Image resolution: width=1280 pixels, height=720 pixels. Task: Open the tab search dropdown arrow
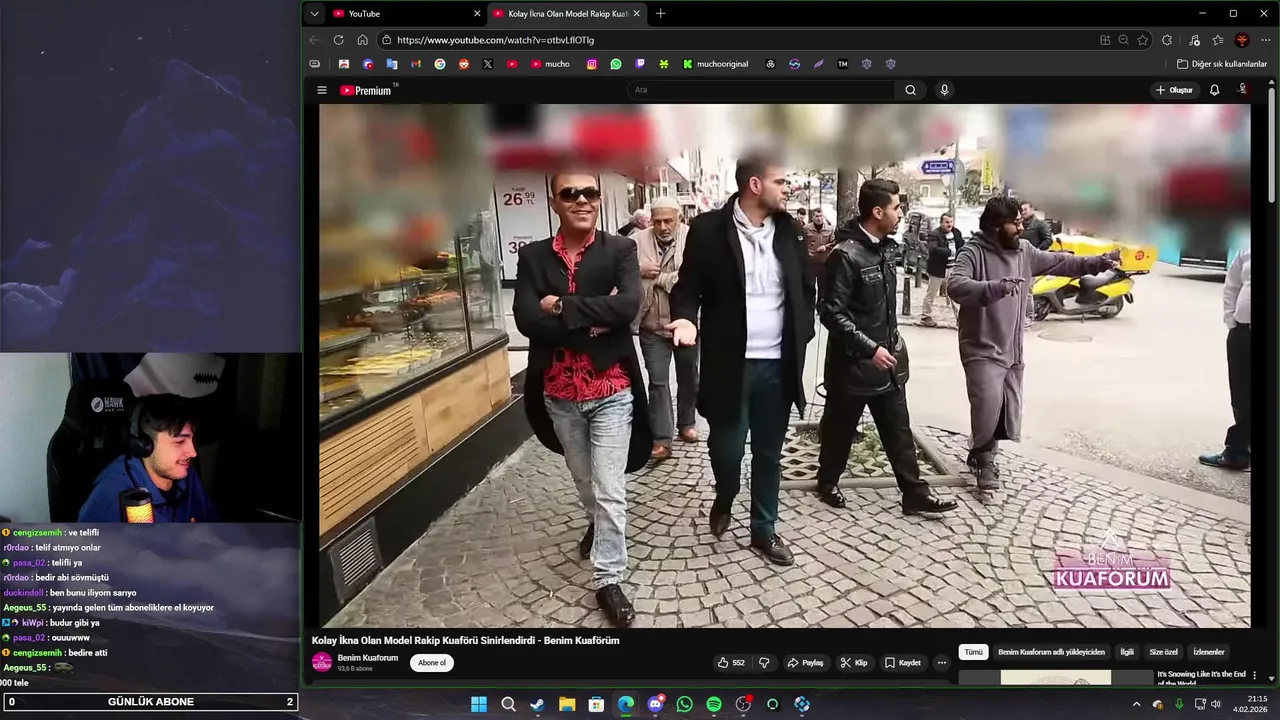coord(314,13)
